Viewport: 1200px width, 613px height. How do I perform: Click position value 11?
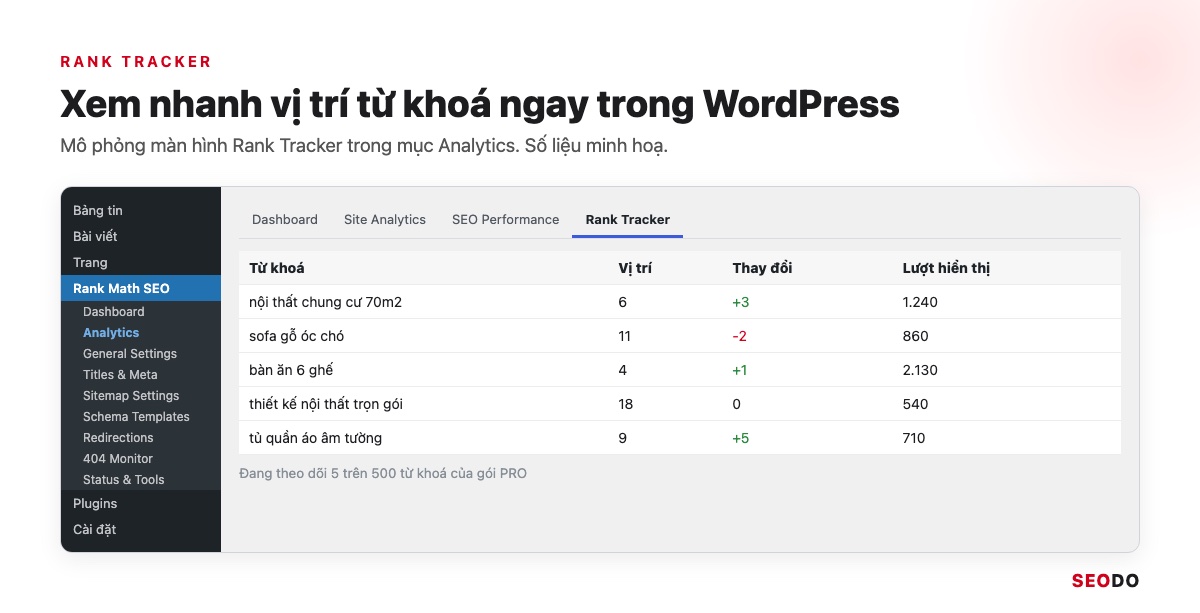(625, 336)
